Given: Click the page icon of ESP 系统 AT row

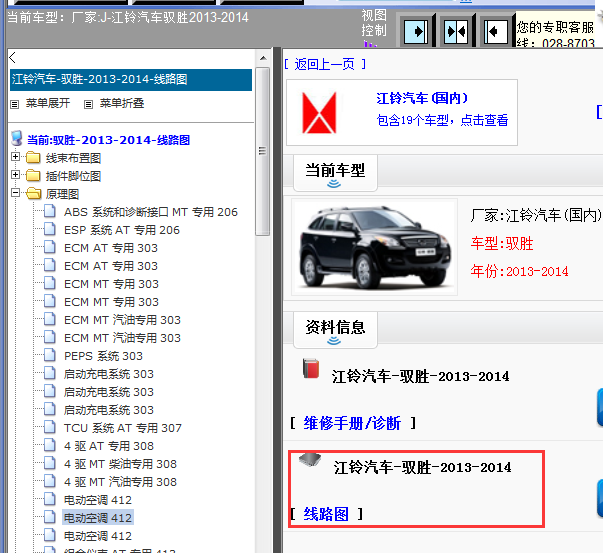Looking at the screenshot, I should [x=50, y=229].
